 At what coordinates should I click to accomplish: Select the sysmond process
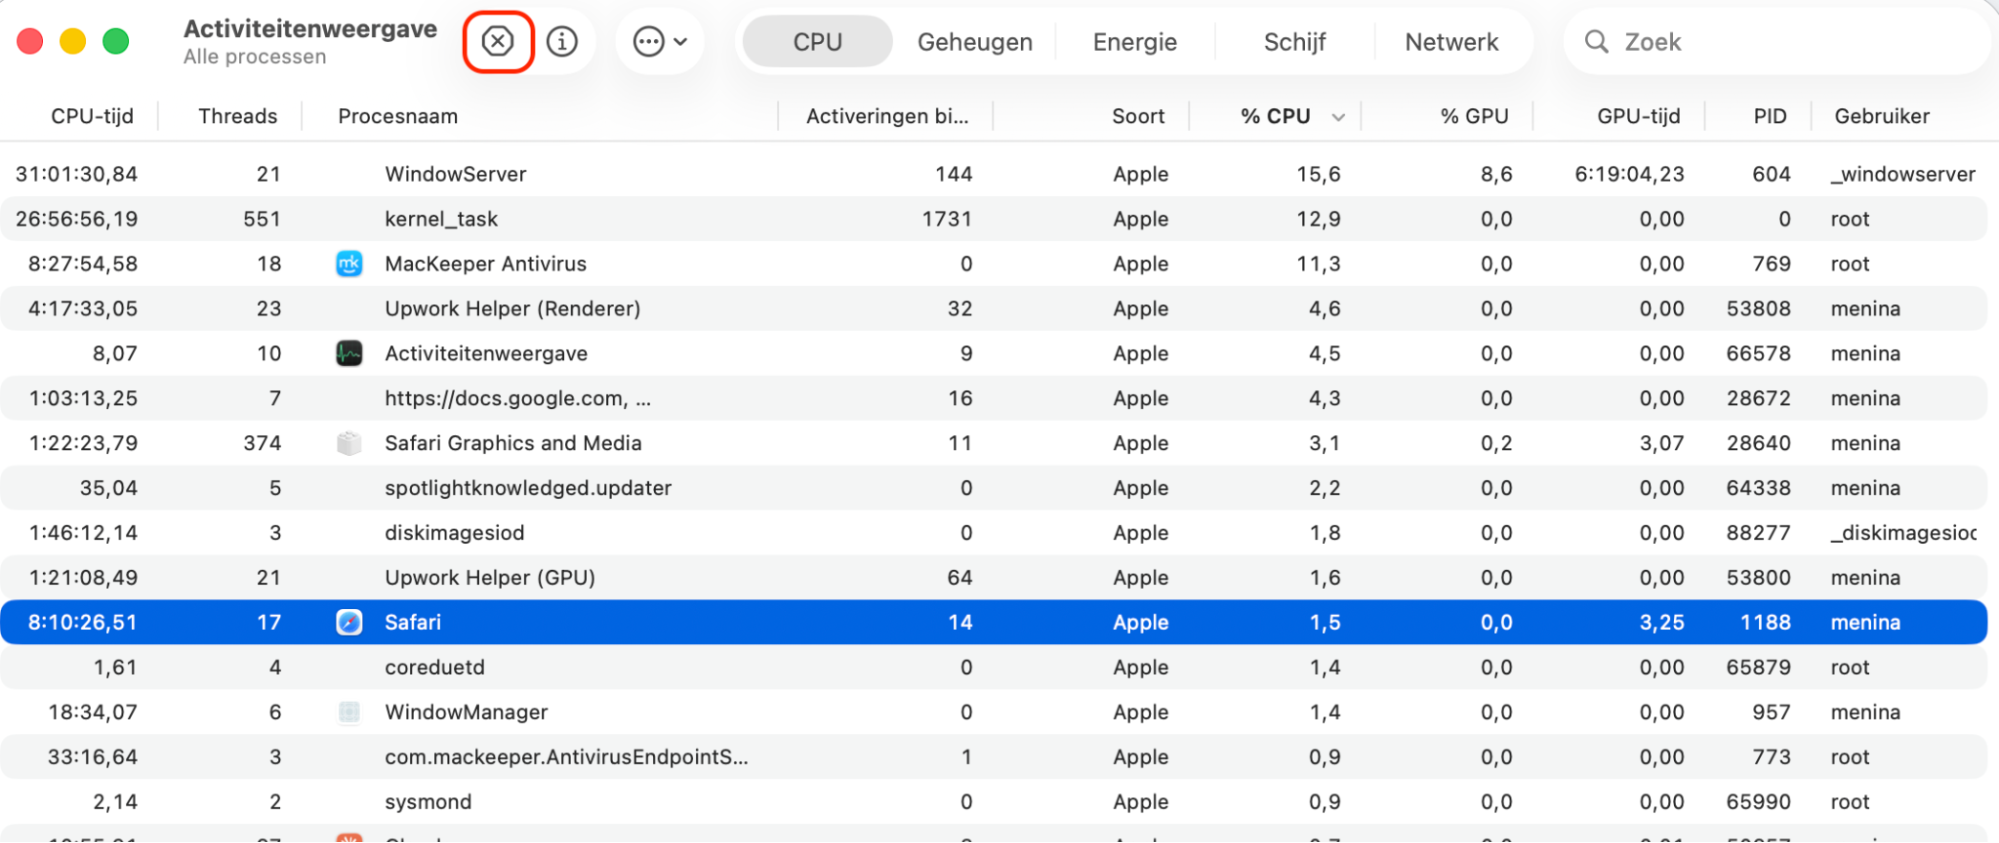coord(428,802)
